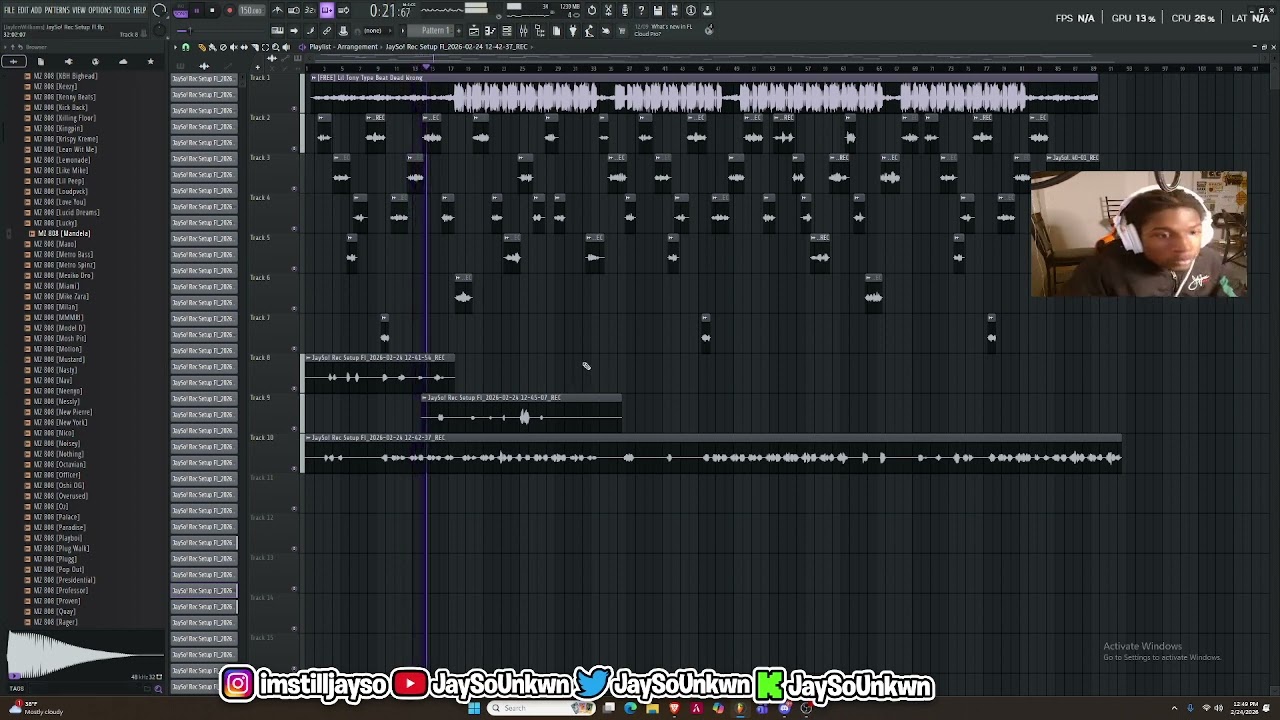
Task: Open the Mixer view icon
Action: pyautogui.click(x=523, y=31)
